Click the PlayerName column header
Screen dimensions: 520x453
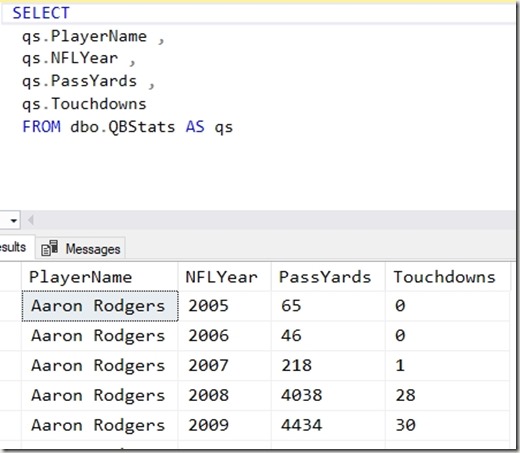coord(100,277)
